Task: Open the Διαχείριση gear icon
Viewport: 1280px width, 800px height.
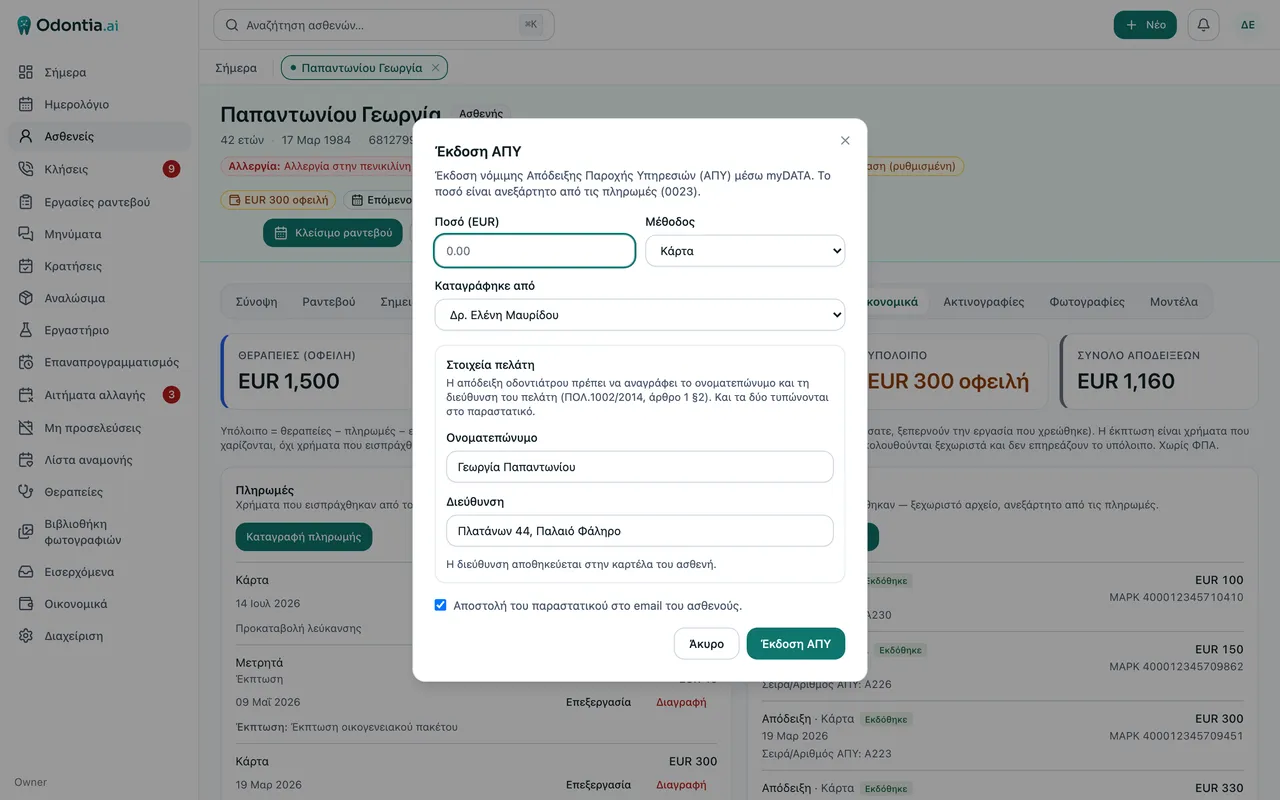Action: point(26,636)
